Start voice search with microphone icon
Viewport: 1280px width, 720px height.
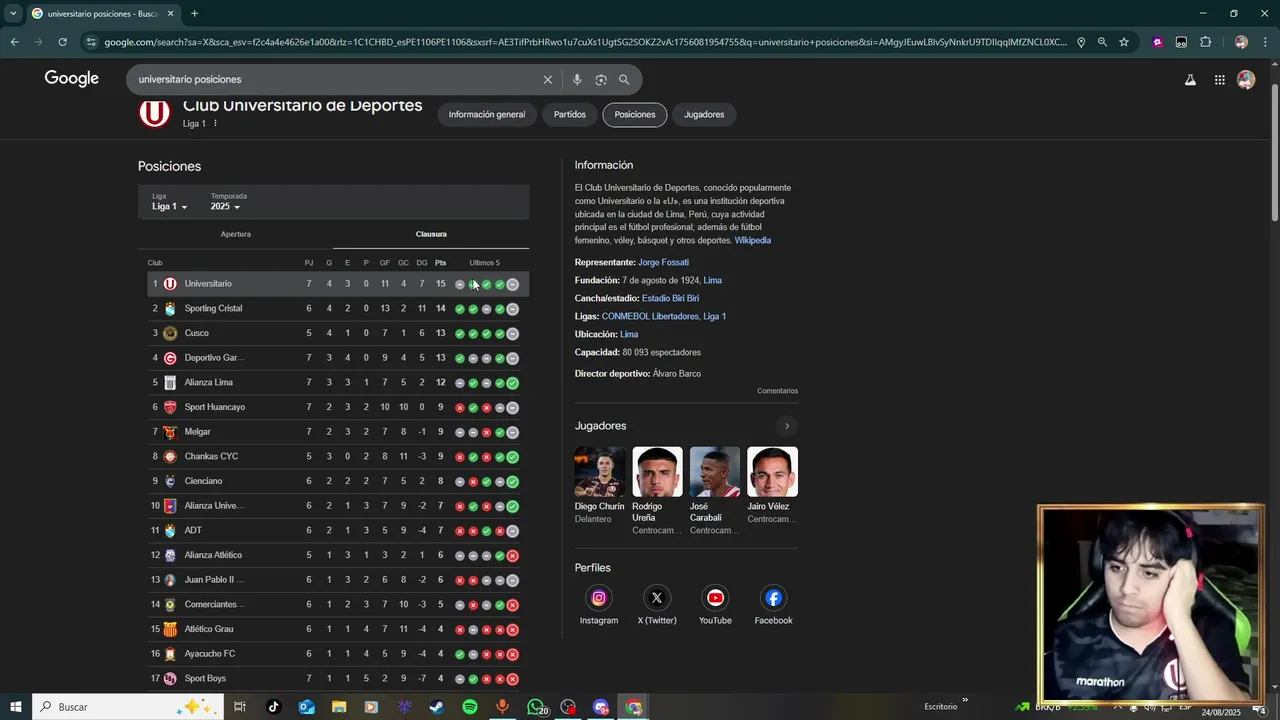(x=577, y=80)
